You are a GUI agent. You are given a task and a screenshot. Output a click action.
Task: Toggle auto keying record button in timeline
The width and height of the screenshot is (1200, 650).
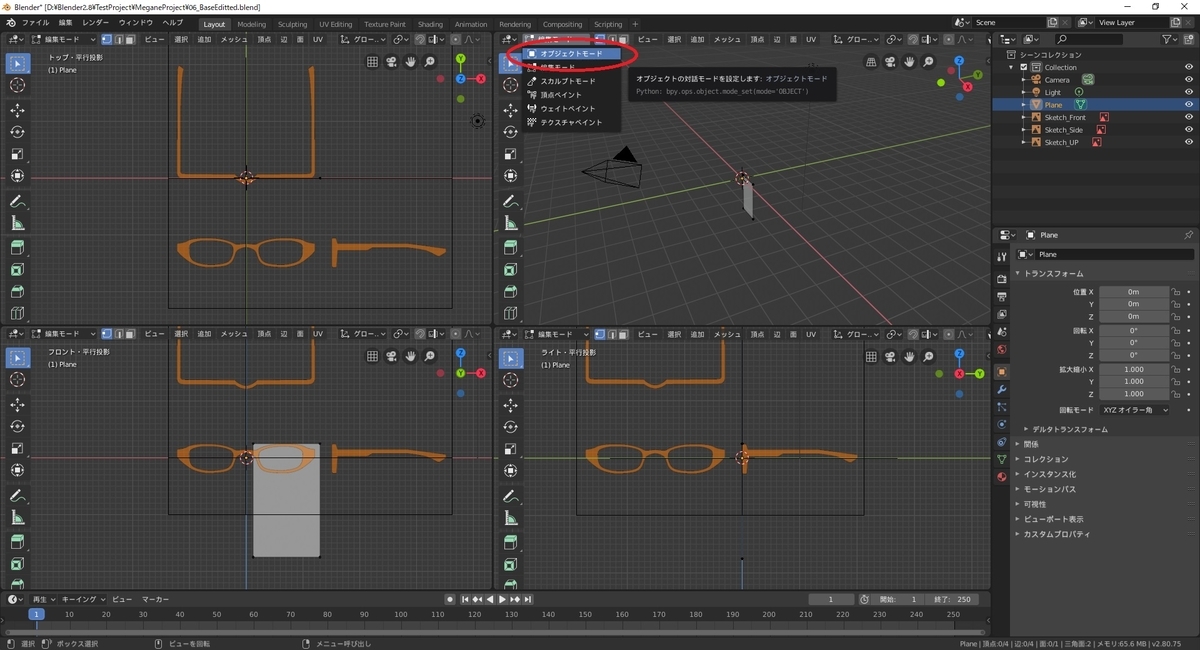coord(451,599)
